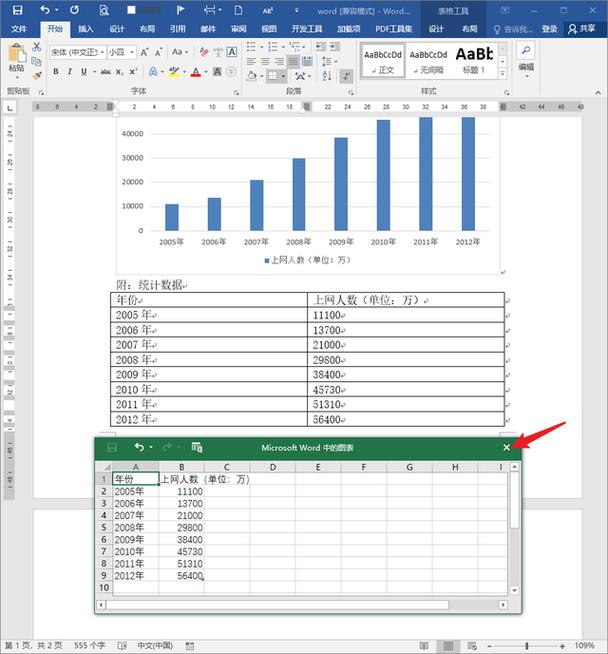This screenshot has height=654, width=608.
Task: Apply character border icon
Action: [232, 52]
